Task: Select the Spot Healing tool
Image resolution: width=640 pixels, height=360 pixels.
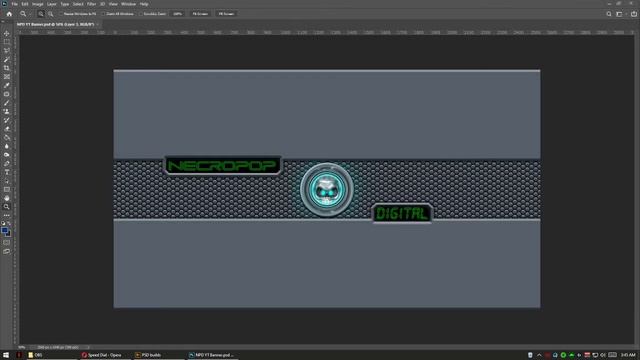Action: coord(7,94)
